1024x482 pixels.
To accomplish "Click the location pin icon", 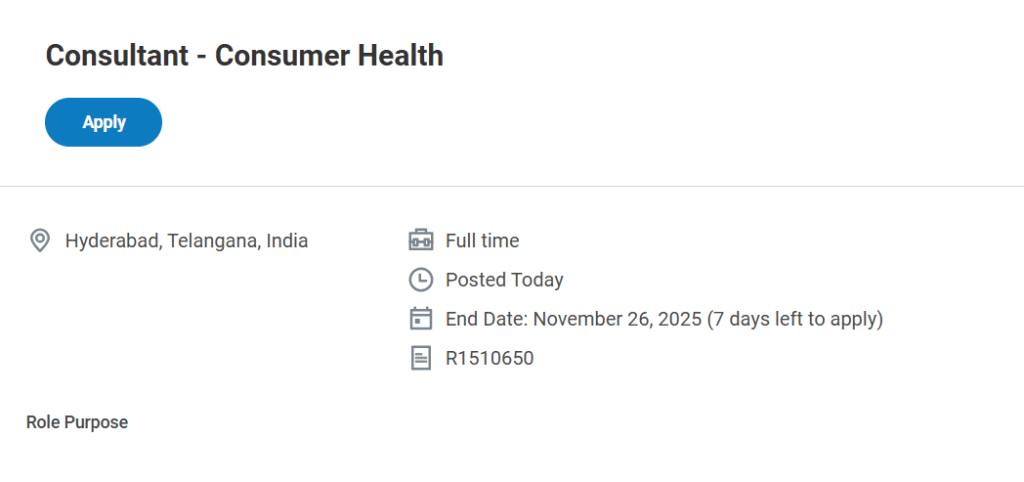I will point(40,241).
